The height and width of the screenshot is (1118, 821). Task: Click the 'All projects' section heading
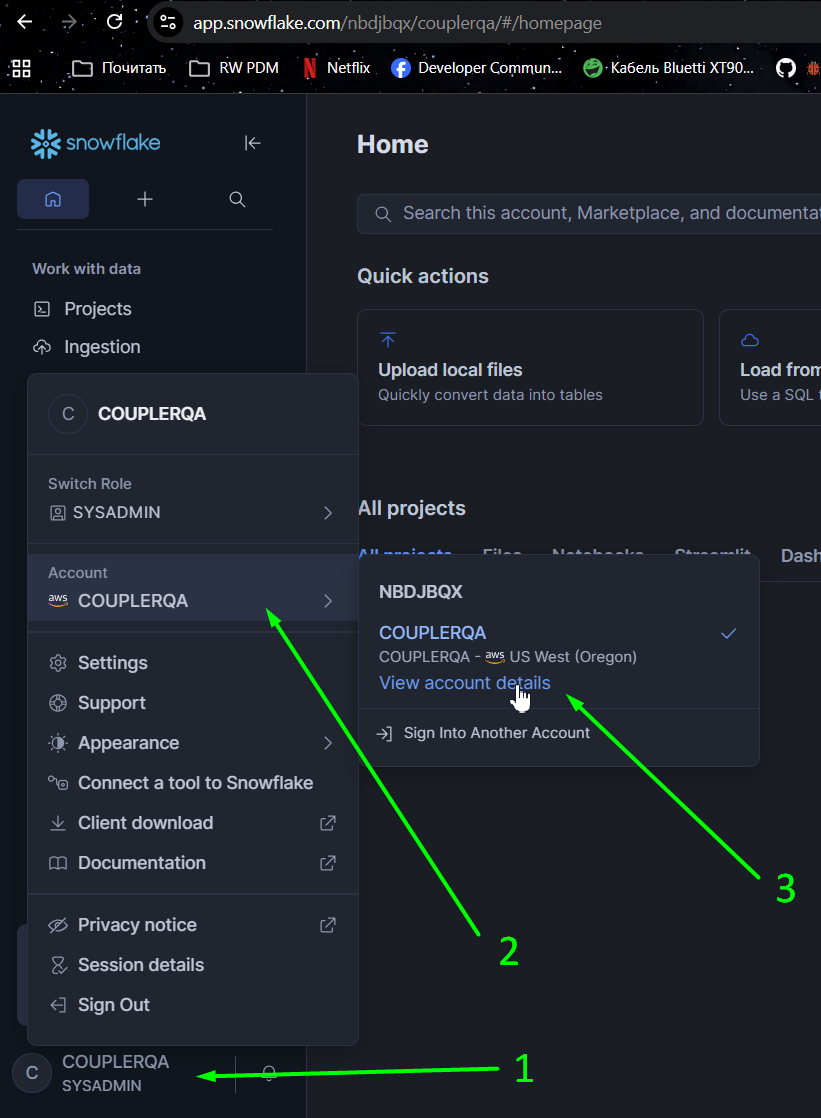[412, 508]
